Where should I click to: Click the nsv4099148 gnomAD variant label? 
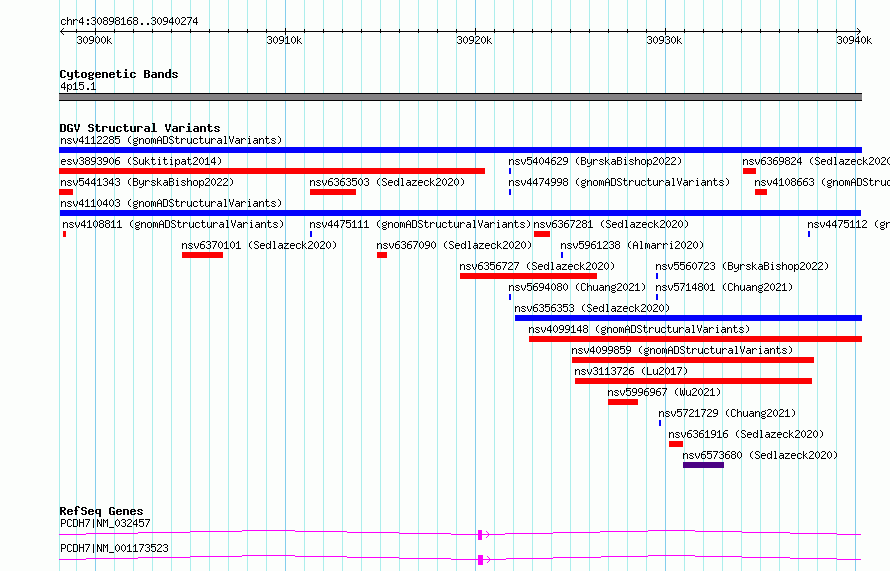coord(639,329)
